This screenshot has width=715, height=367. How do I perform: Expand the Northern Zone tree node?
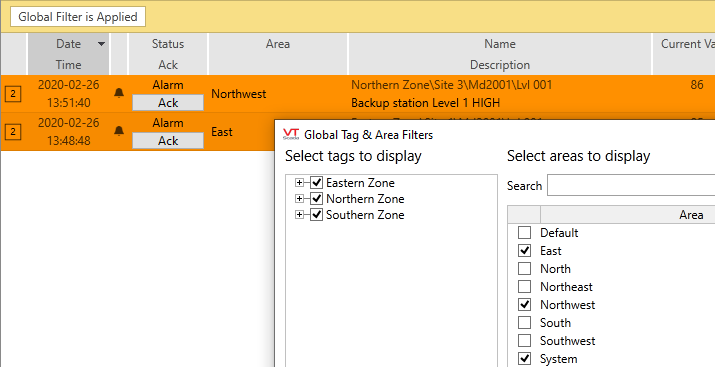(299, 199)
